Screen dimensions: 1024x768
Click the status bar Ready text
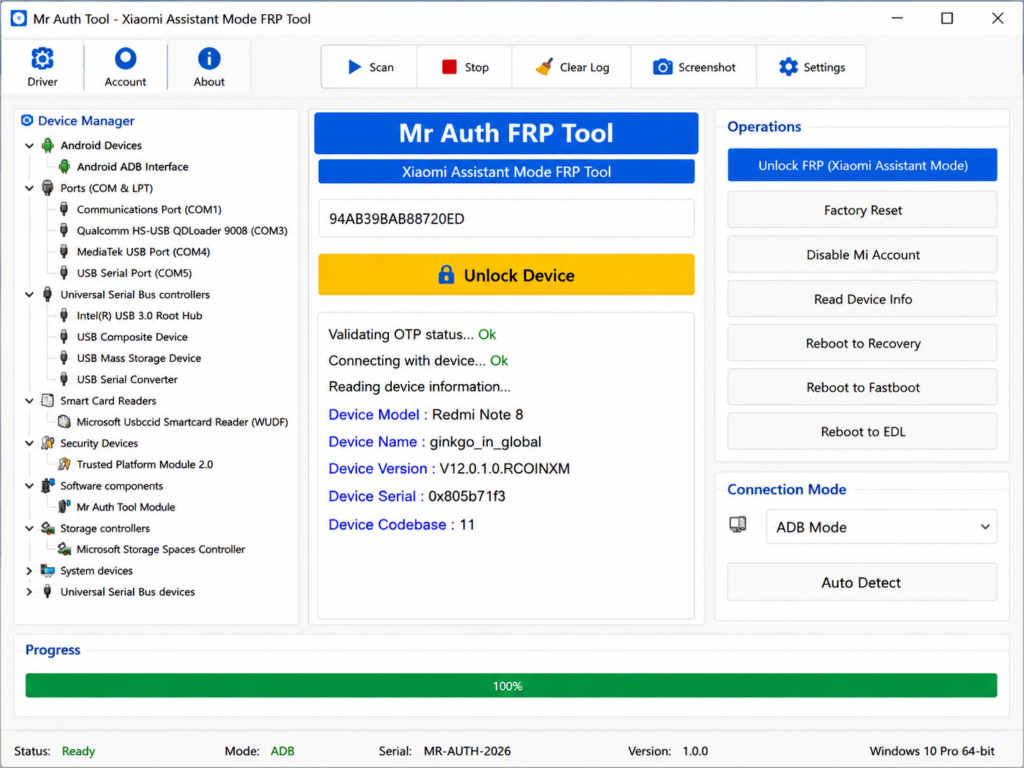[78, 751]
